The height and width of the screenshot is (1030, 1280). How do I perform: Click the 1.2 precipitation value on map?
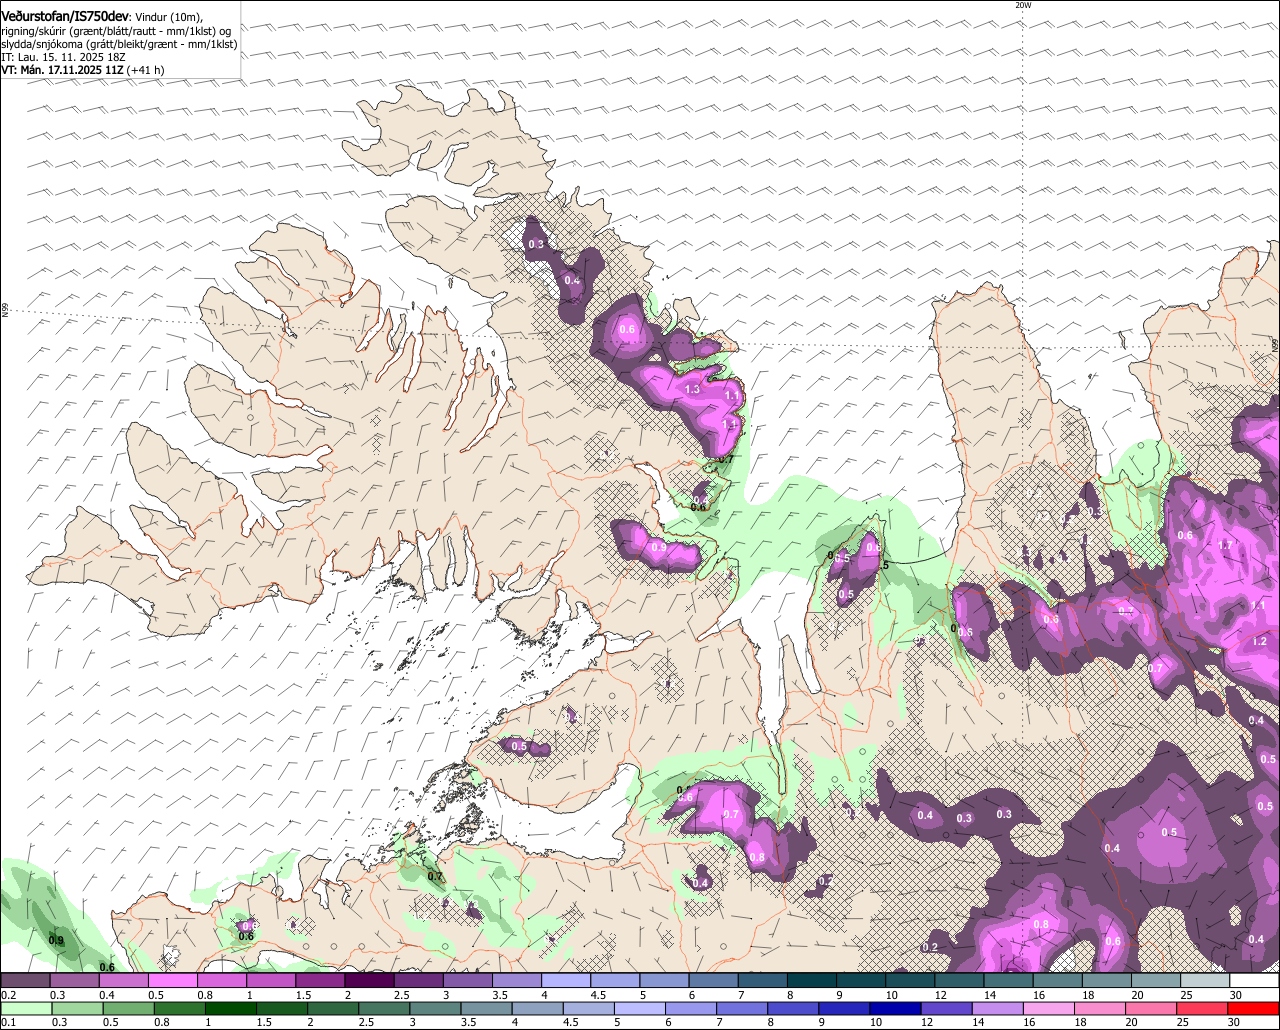1259,641
